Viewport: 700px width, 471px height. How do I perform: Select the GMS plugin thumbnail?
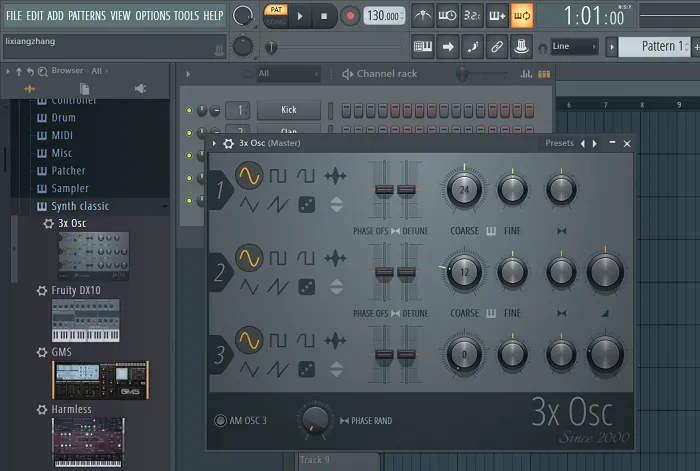click(x=100, y=380)
